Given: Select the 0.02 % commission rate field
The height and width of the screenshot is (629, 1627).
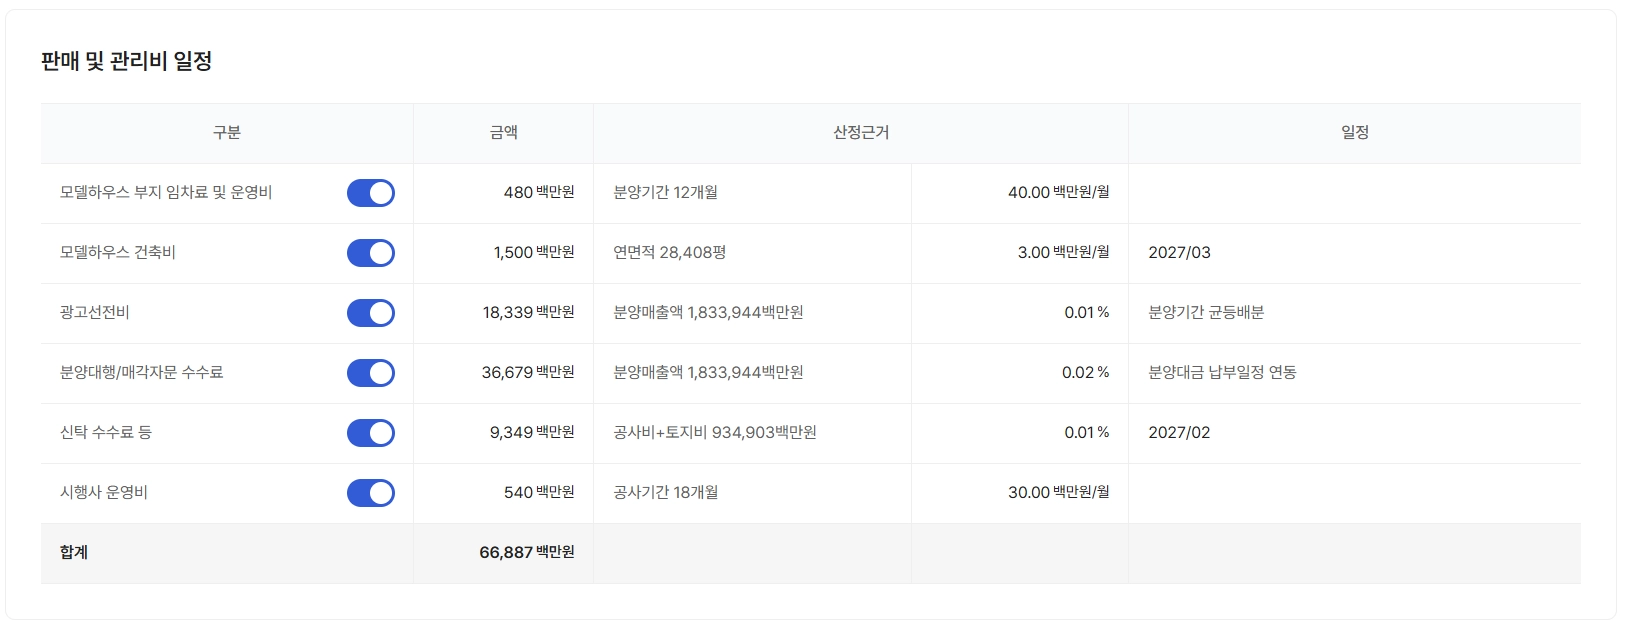Looking at the screenshot, I should tap(1077, 373).
